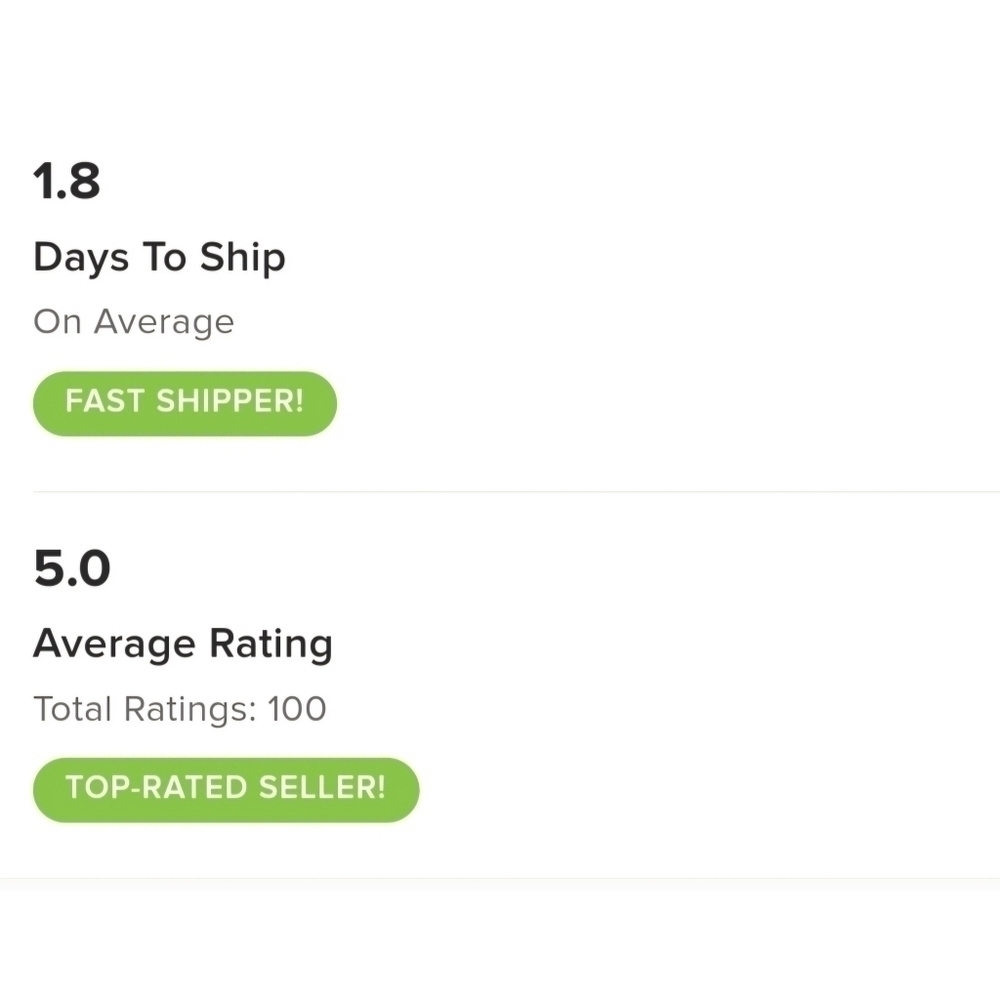Click the FAST SHIPPER! badge
Viewport: 1000px width, 1000px height.
click(185, 403)
